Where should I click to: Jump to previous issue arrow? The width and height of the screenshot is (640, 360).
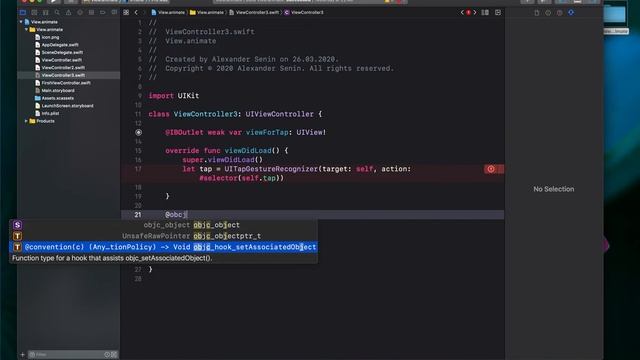tap(462, 13)
